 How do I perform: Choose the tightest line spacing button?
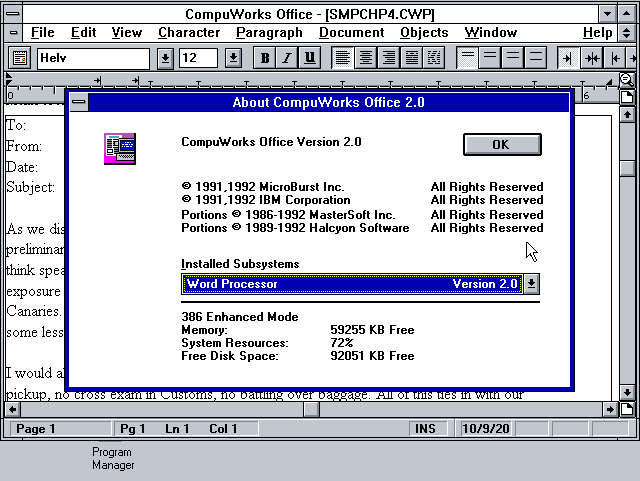467,58
